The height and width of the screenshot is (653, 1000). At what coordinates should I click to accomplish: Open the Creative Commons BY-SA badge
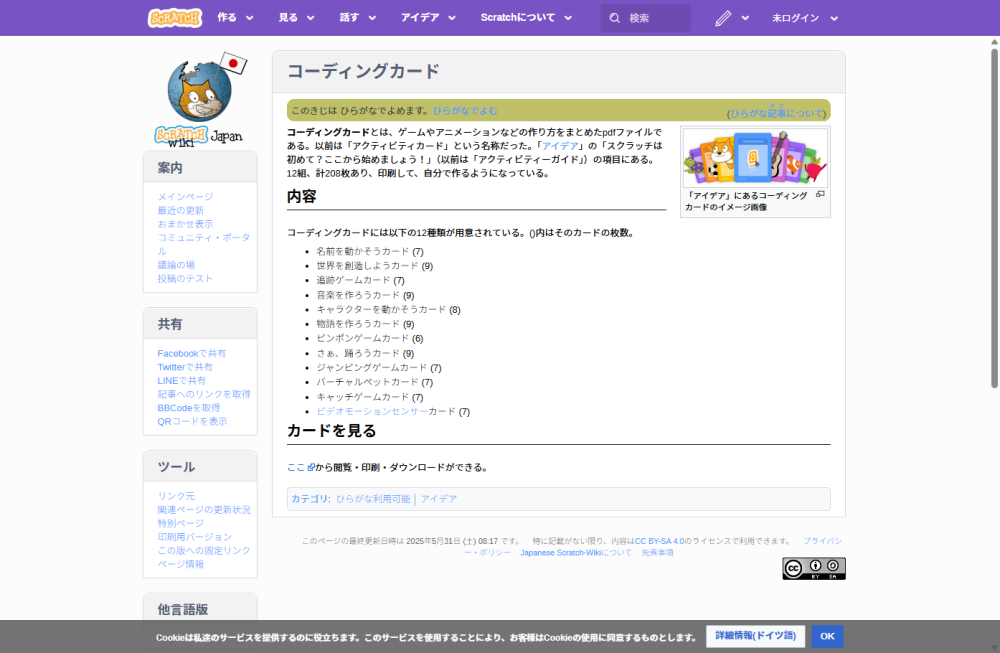pyautogui.click(x=814, y=568)
